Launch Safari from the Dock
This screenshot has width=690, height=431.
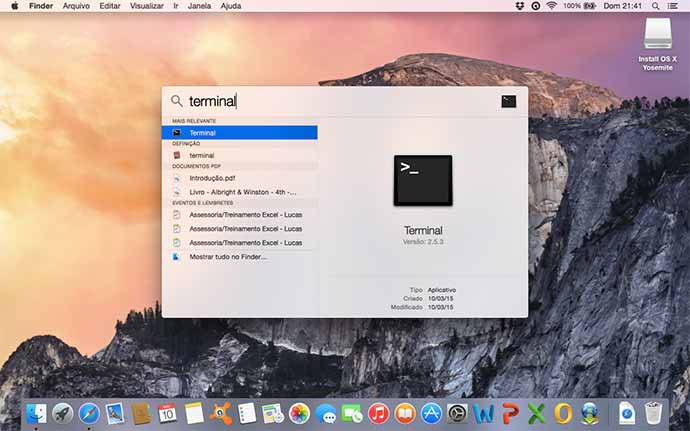89,412
